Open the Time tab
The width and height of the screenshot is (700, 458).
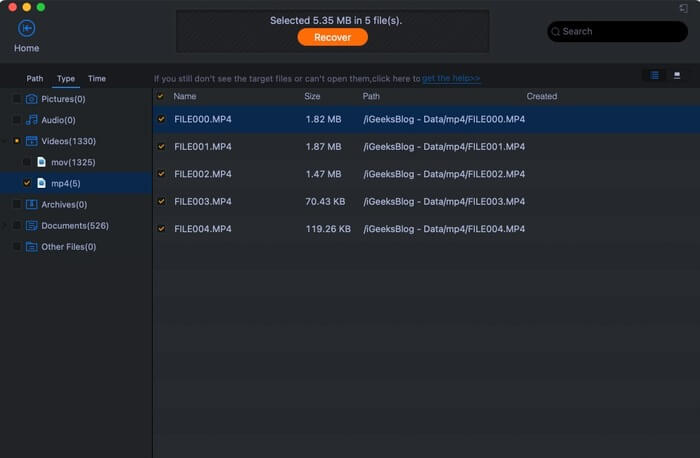tap(97, 79)
